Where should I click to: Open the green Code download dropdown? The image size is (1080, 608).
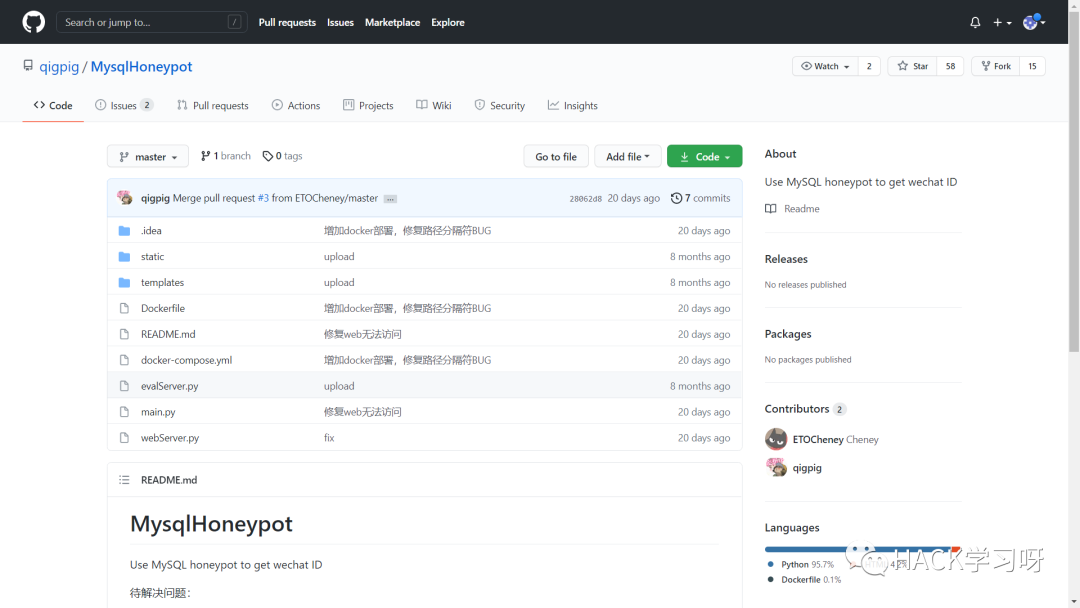705,156
